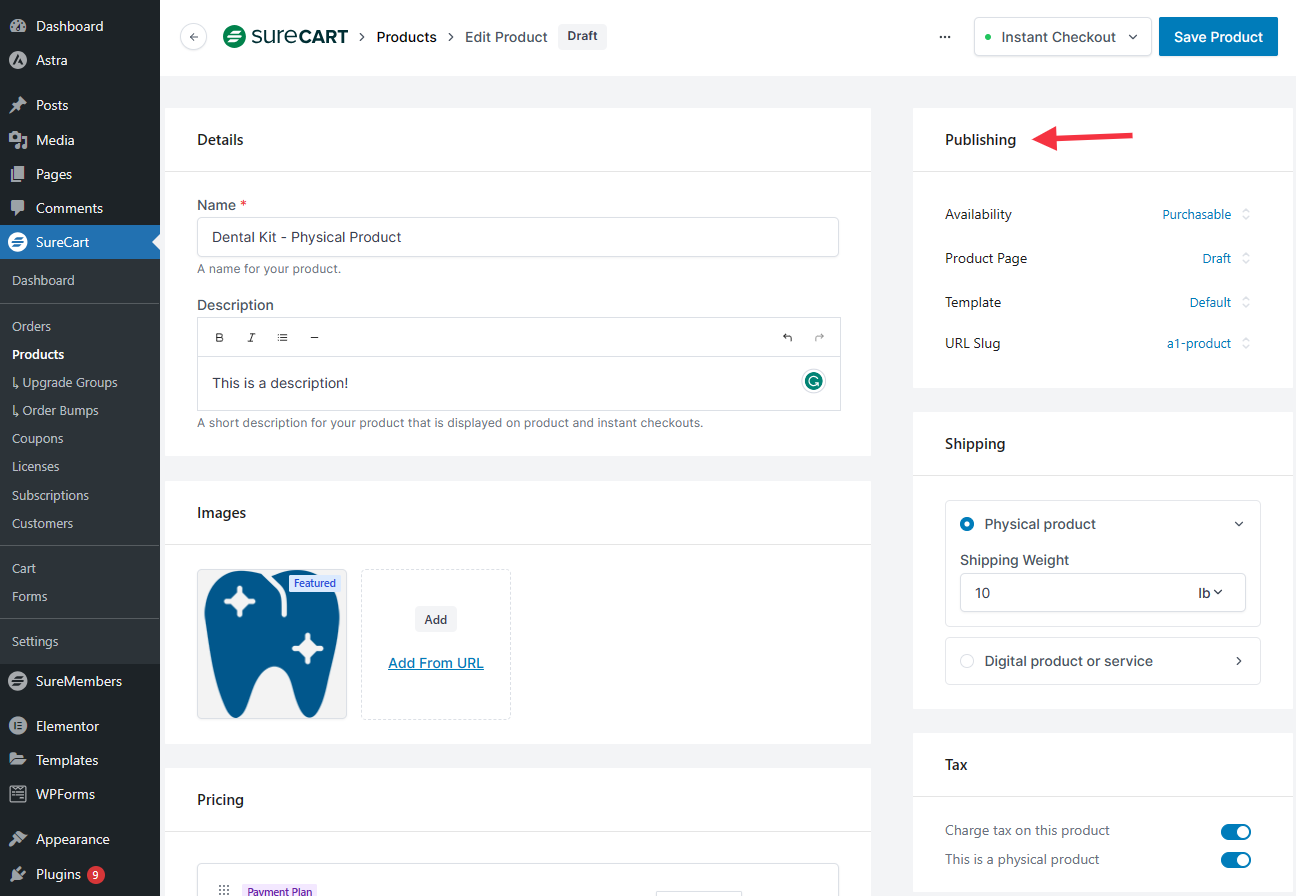Insert bullet list in description
1296x896 pixels.
point(283,338)
